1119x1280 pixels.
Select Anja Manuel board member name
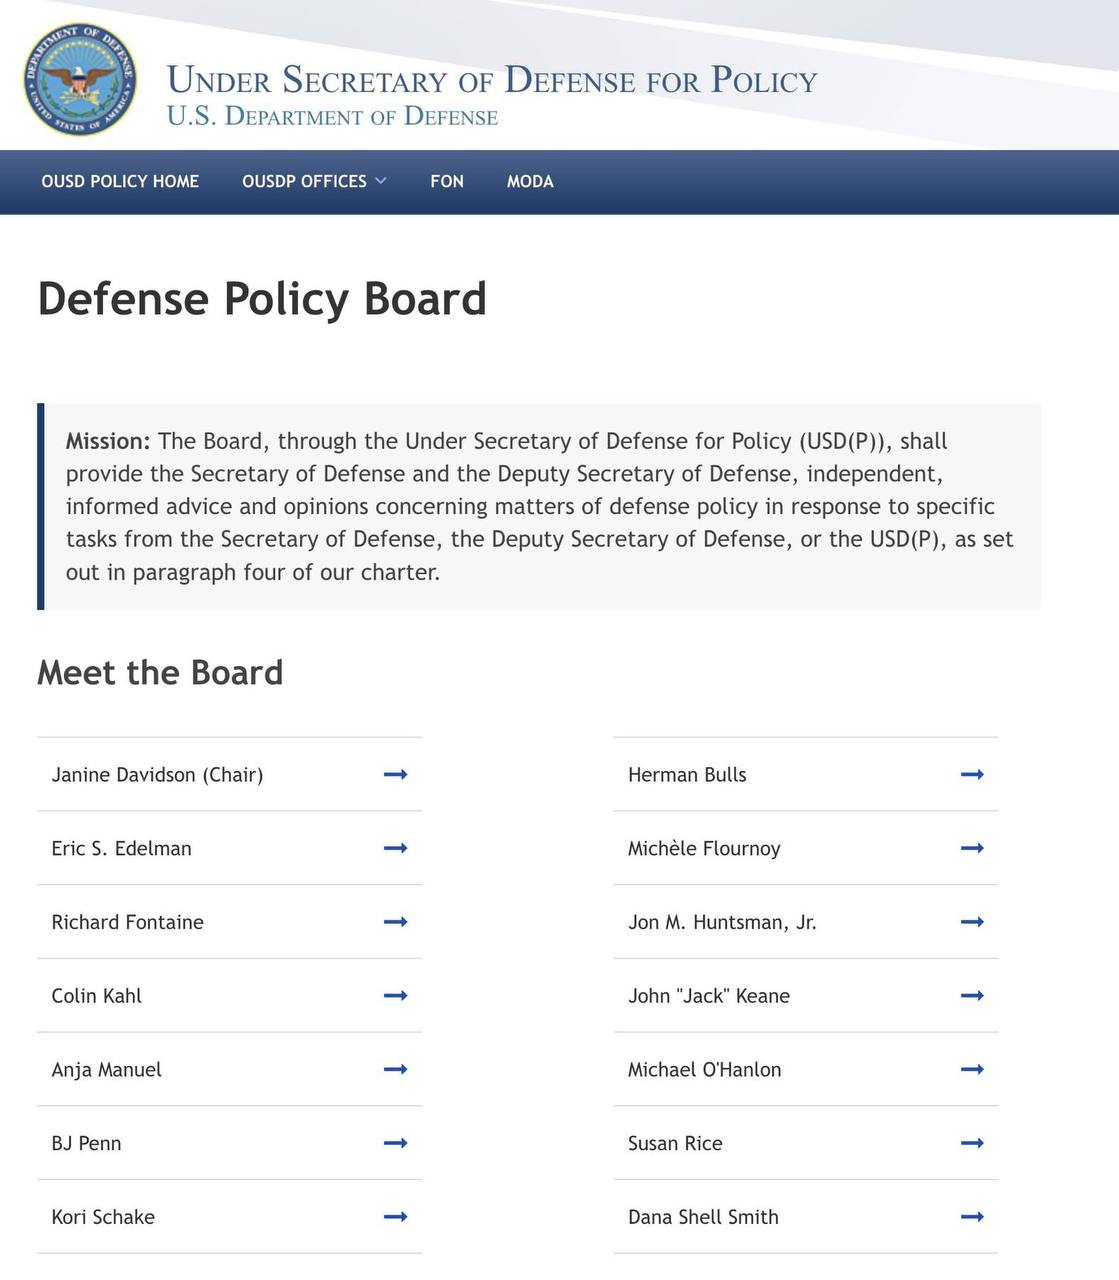click(106, 1070)
